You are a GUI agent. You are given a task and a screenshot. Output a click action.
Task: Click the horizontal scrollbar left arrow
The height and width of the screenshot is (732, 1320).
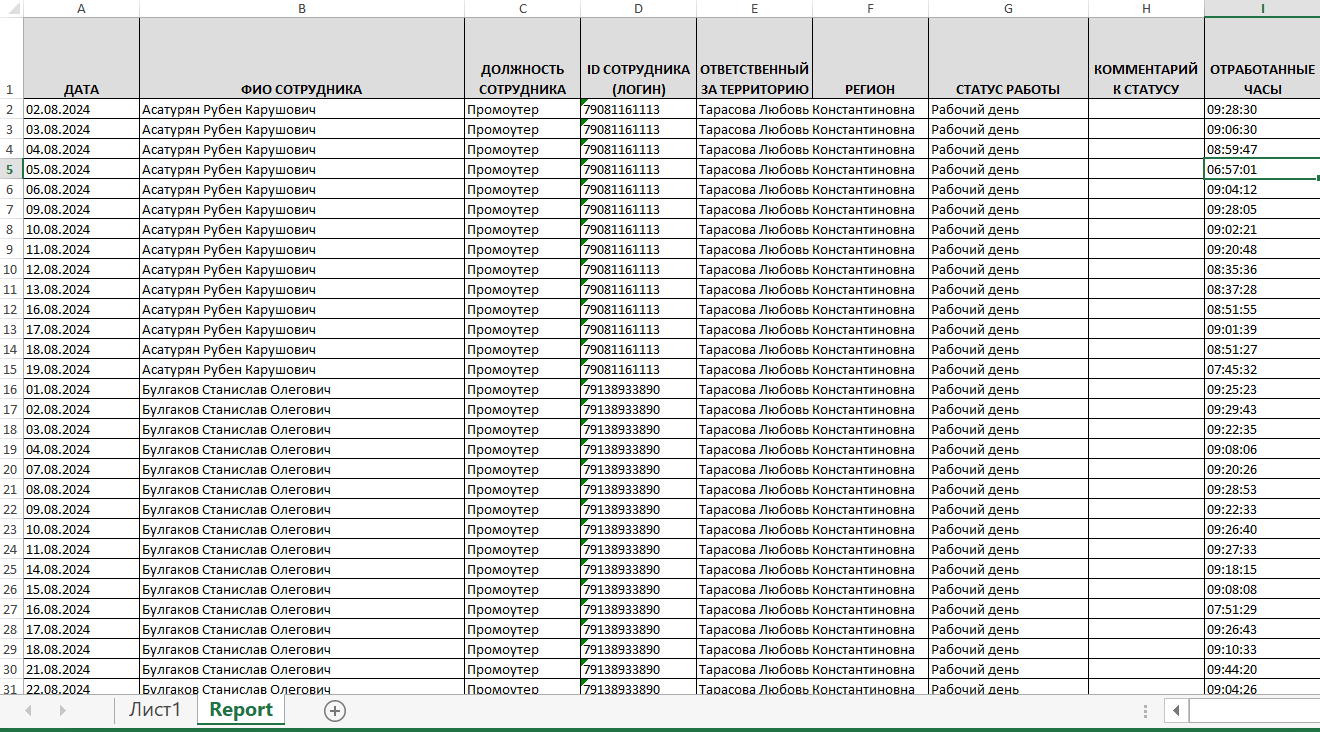click(1177, 710)
